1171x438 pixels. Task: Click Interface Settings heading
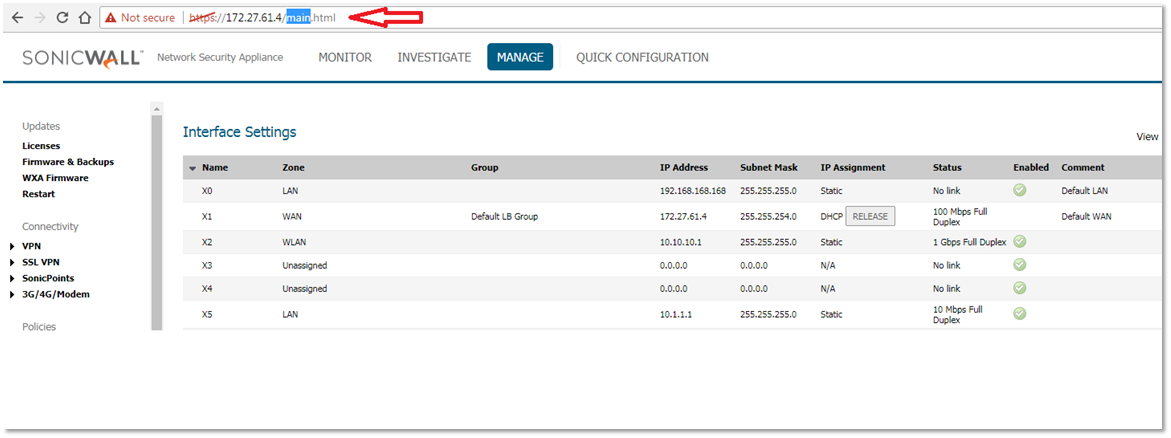pyautogui.click(x=240, y=132)
